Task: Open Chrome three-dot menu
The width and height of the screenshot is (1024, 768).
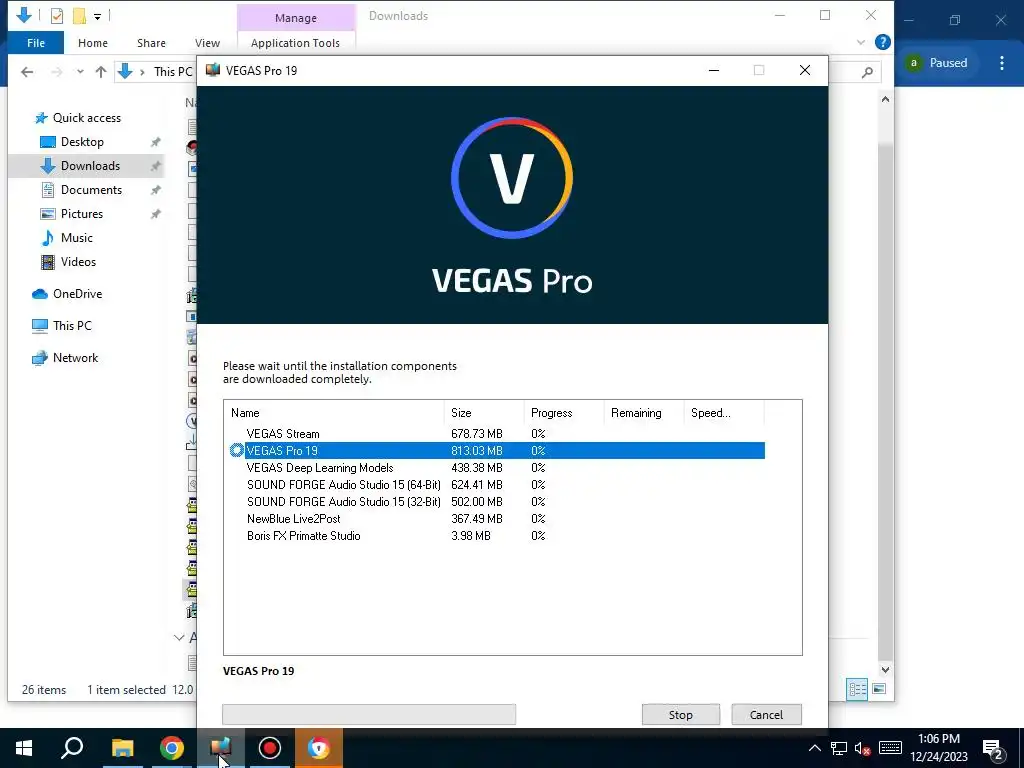Action: (1002, 63)
